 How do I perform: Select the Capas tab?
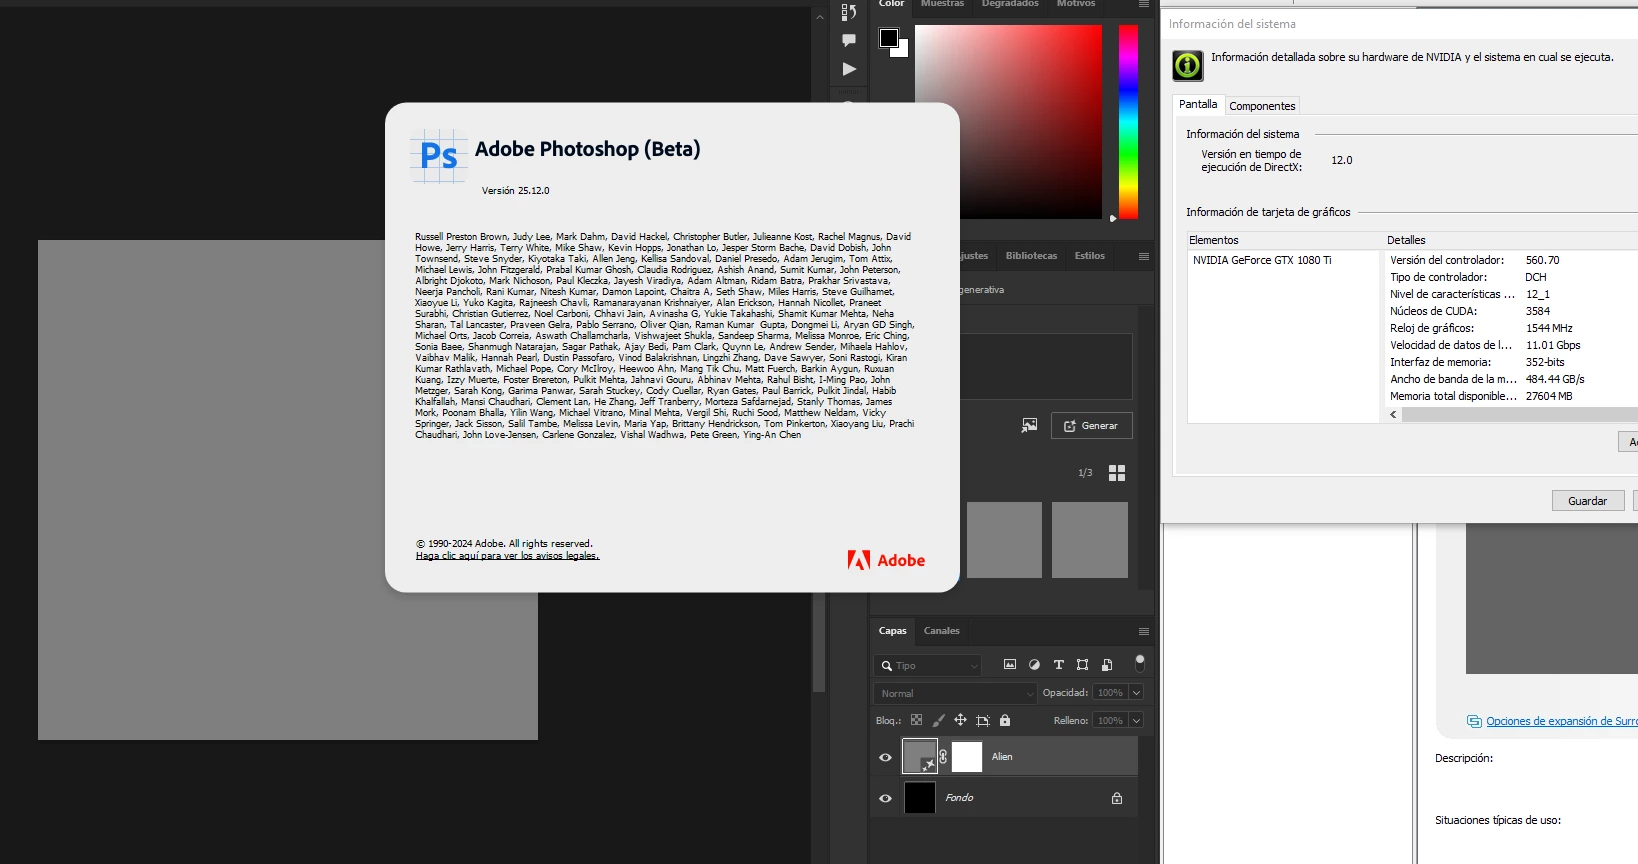click(x=892, y=631)
